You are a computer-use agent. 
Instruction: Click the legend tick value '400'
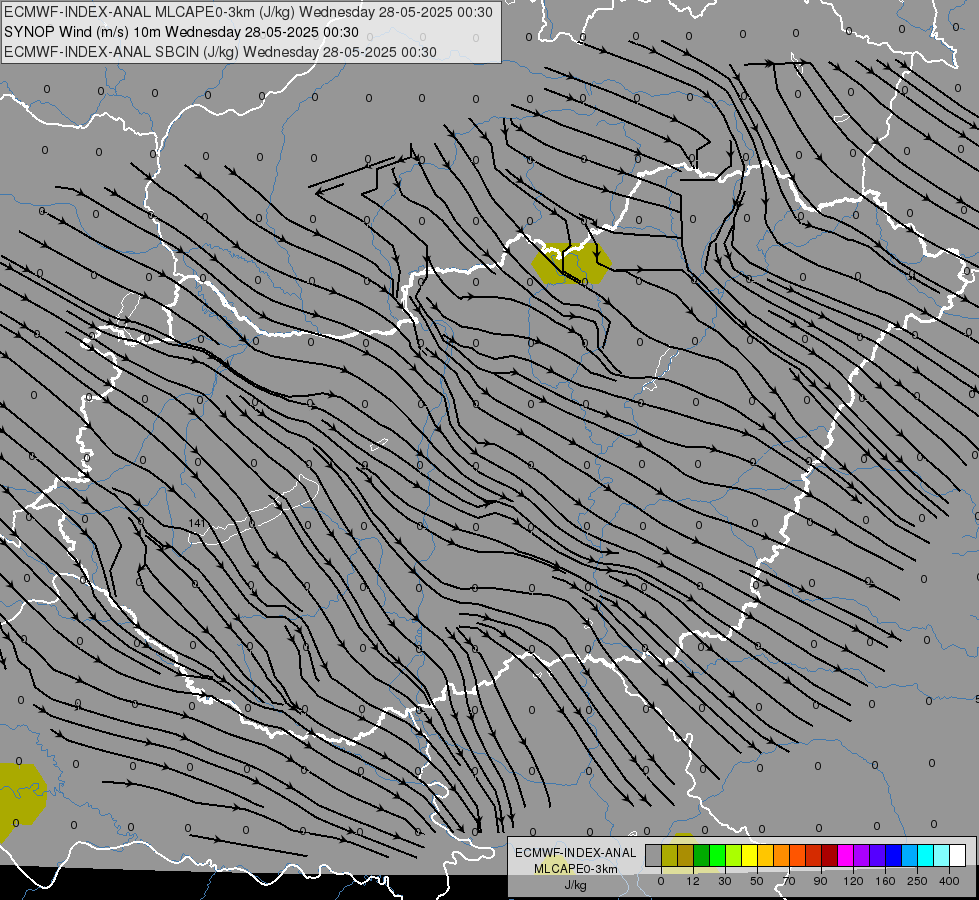point(949,881)
